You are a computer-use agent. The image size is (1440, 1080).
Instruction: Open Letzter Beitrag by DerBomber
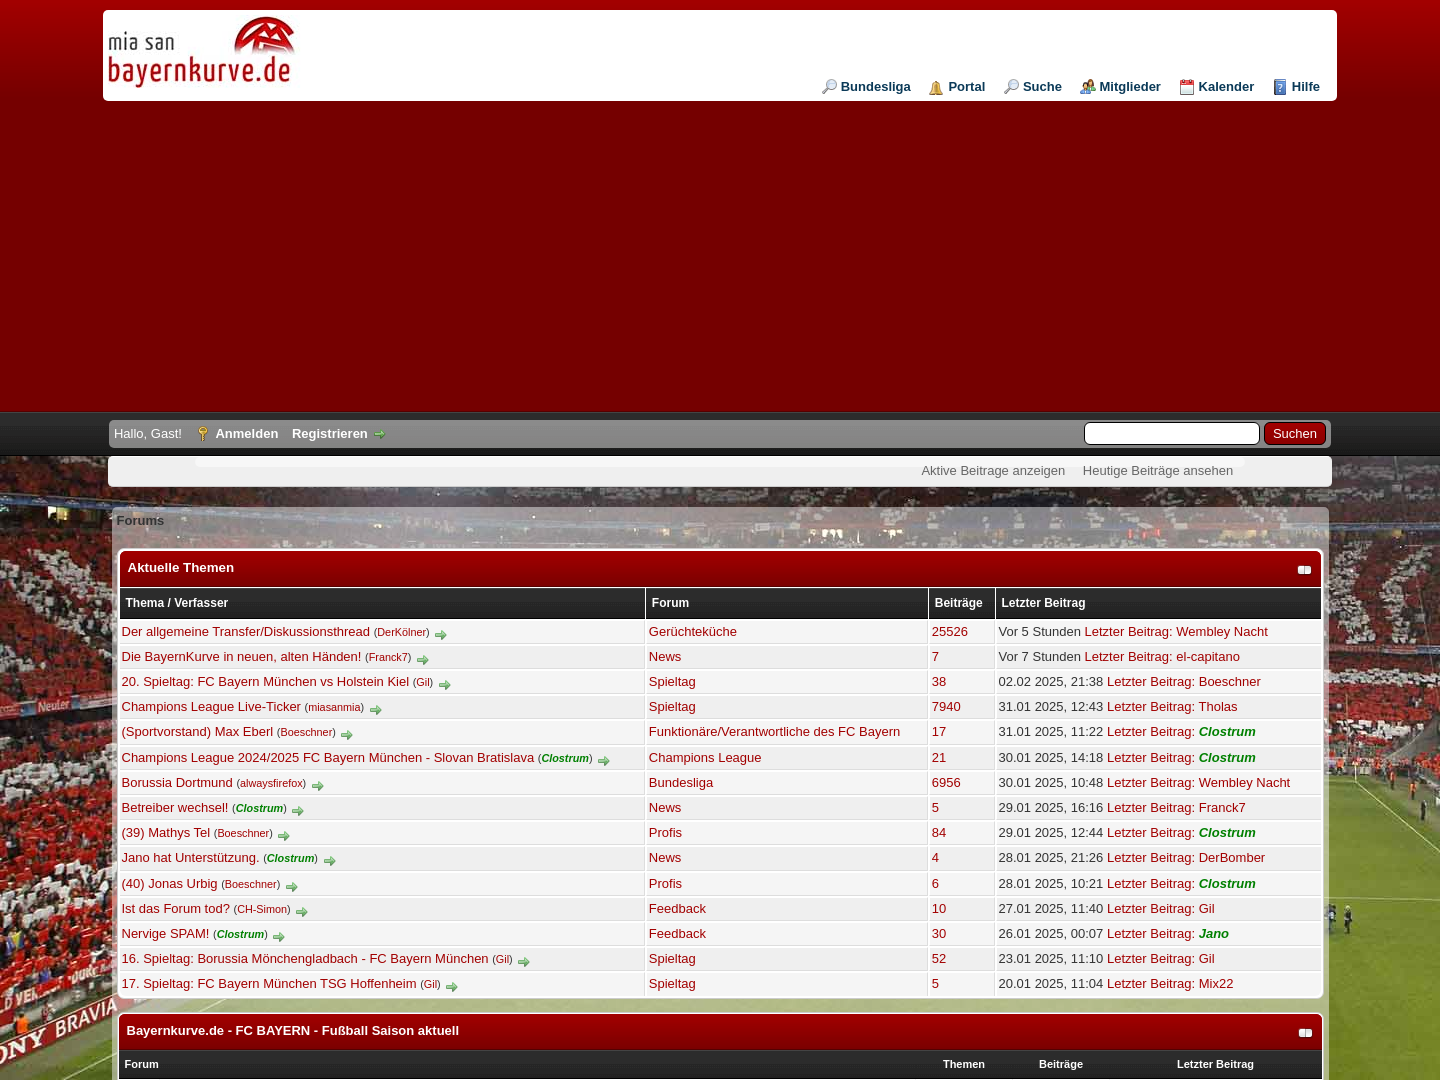[1186, 858]
